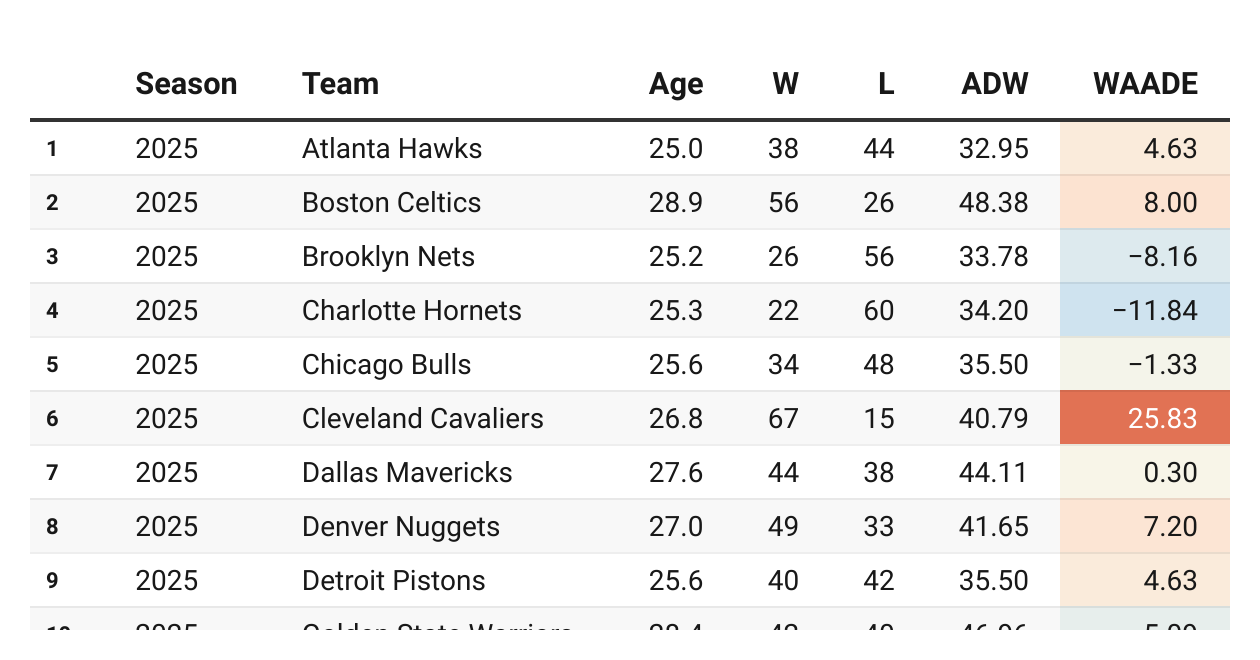Click row number 6 index cell
1260x660 pixels.
(52, 419)
